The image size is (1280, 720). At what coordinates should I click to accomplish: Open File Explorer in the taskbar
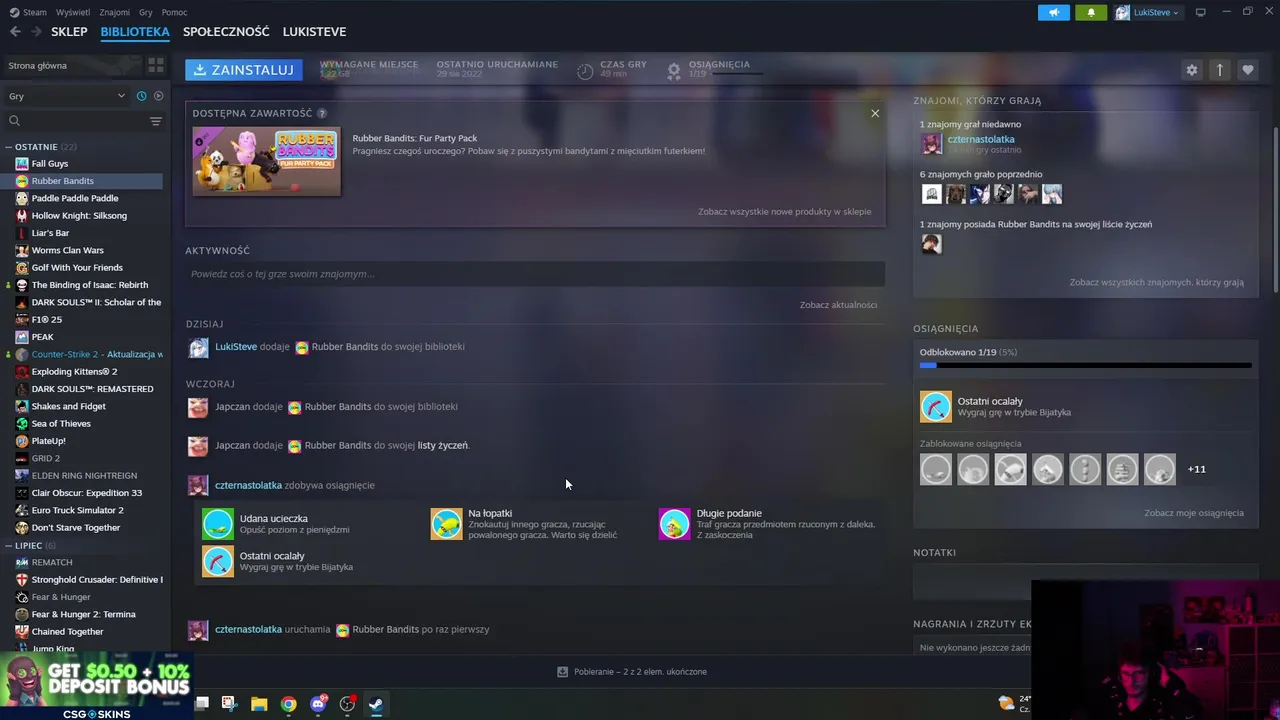pos(259,704)
